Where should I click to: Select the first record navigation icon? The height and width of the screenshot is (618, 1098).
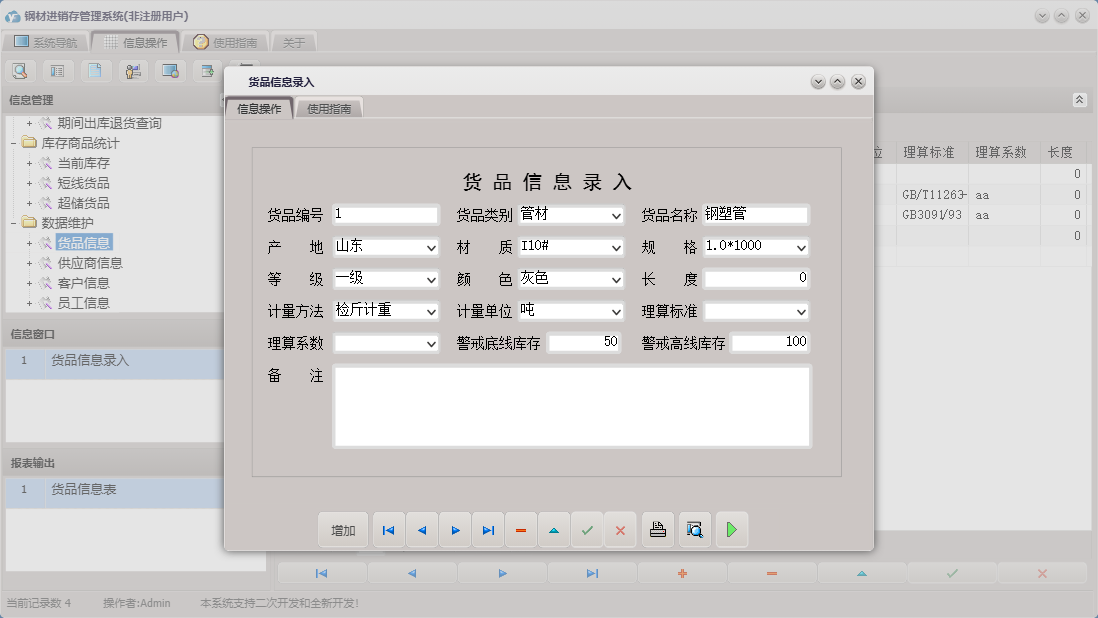coord(388,529)
